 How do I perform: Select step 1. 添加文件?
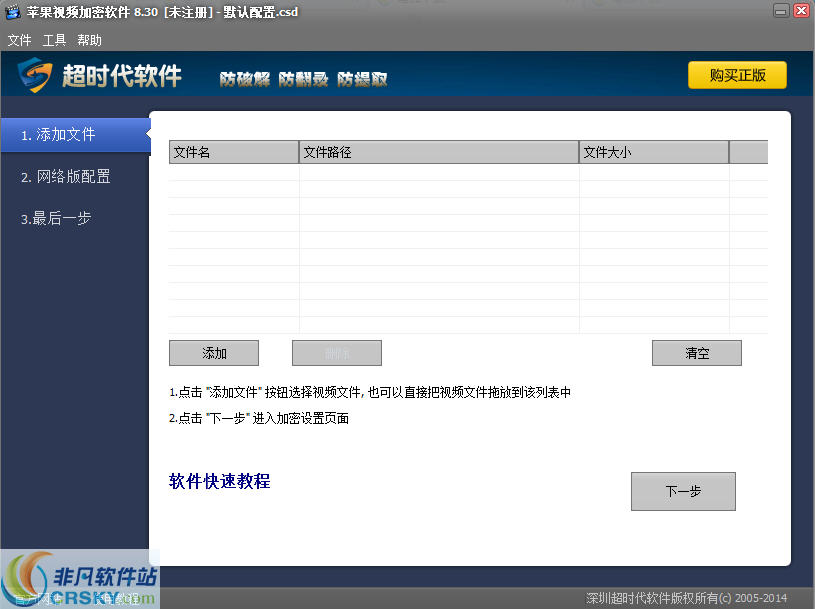point(75,135)
